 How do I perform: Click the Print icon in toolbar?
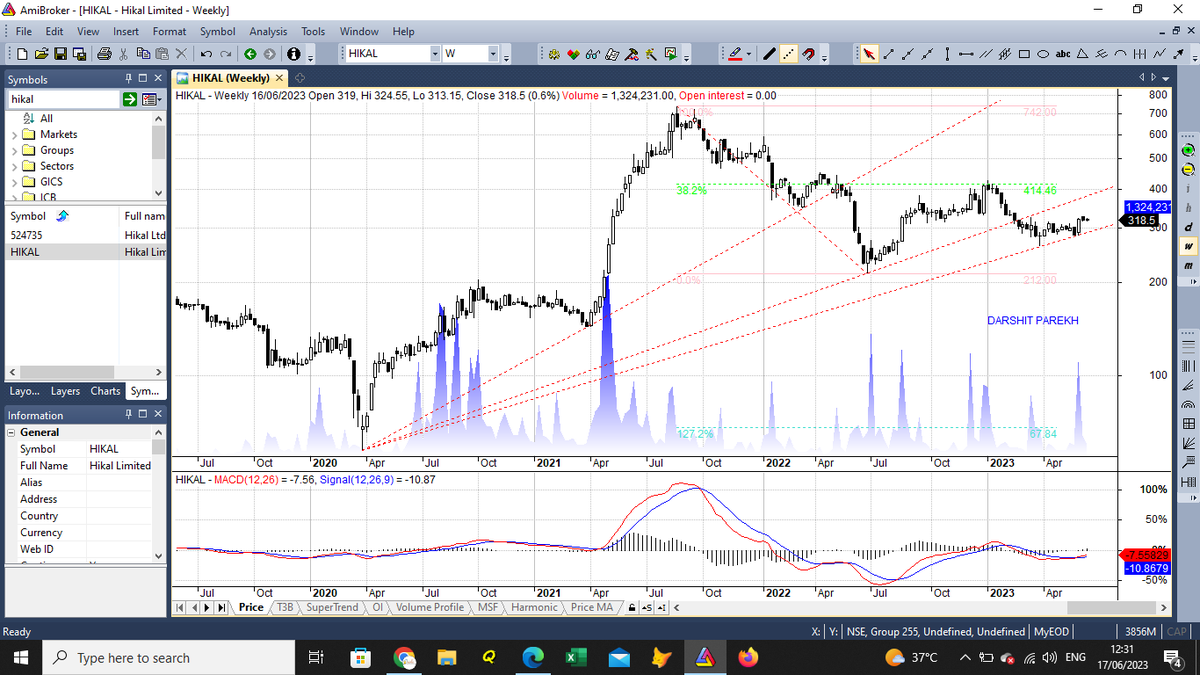[104, 54]
